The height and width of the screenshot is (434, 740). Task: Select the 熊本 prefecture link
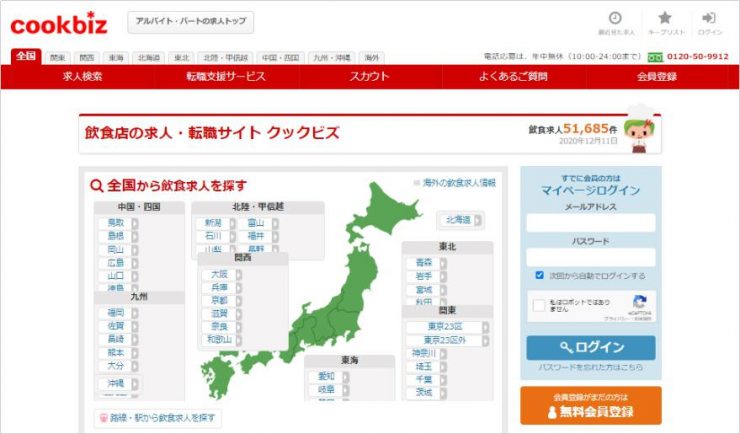pyautogui.click(x=116, y=352)
